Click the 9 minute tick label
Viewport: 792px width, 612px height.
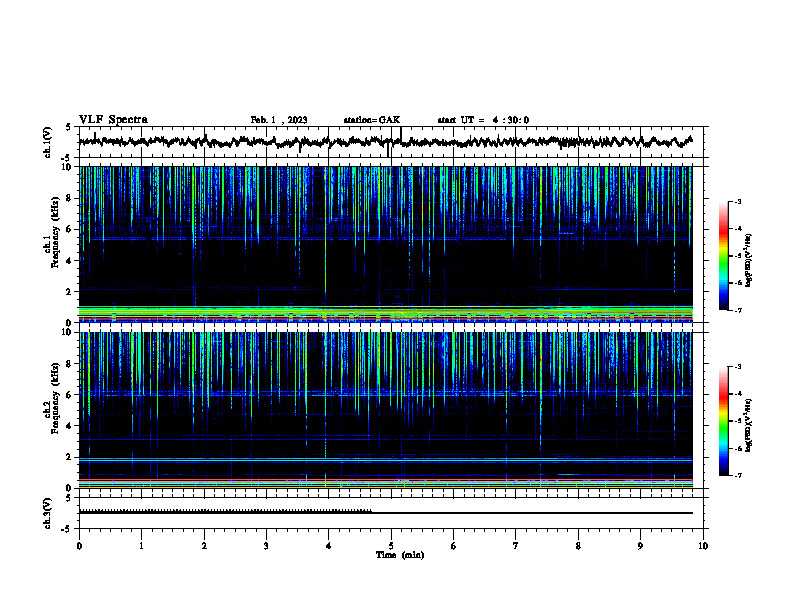[x=640, y=546]
